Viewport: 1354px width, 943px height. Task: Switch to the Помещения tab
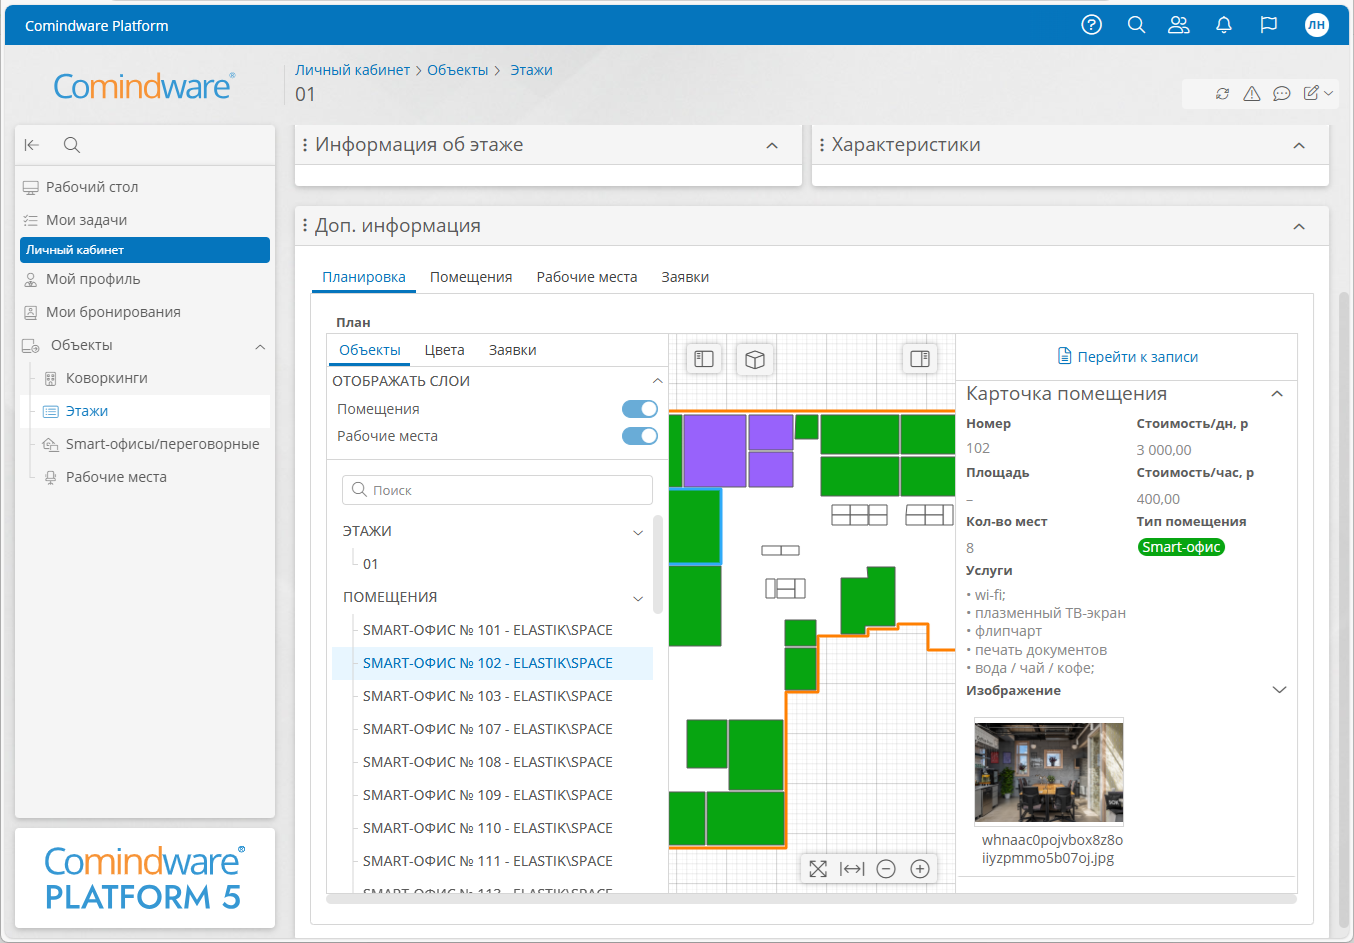tap(471, 277)
